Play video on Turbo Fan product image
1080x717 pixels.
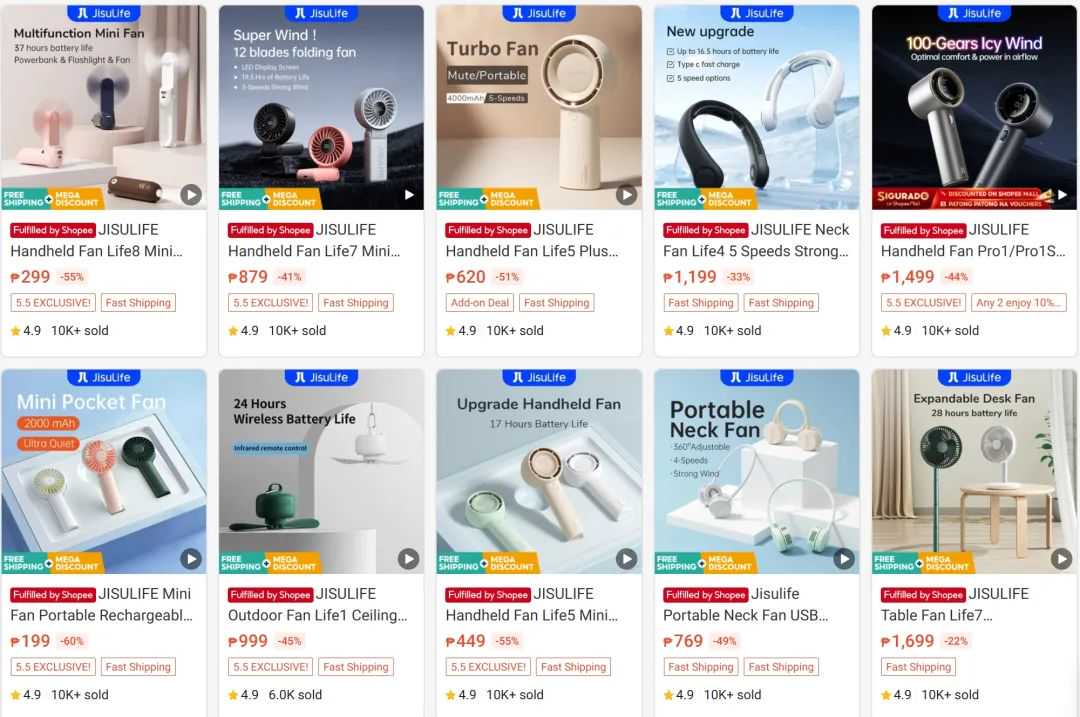coord(626,195)
